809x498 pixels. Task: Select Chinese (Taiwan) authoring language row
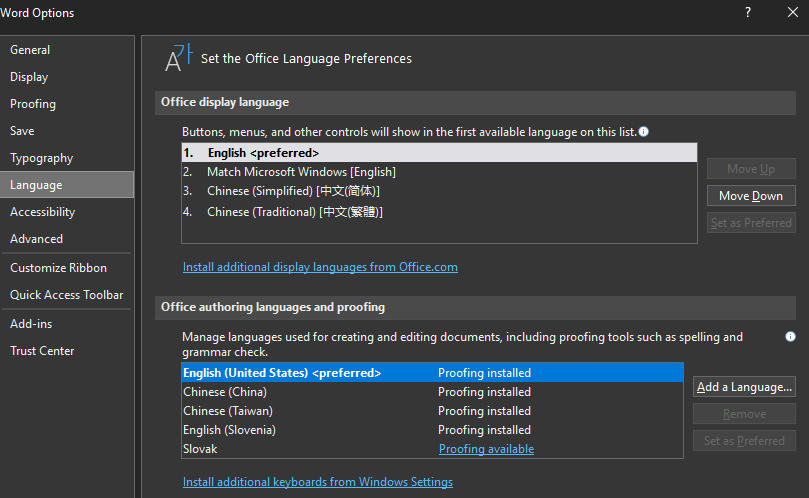click(x=432, y=411)
